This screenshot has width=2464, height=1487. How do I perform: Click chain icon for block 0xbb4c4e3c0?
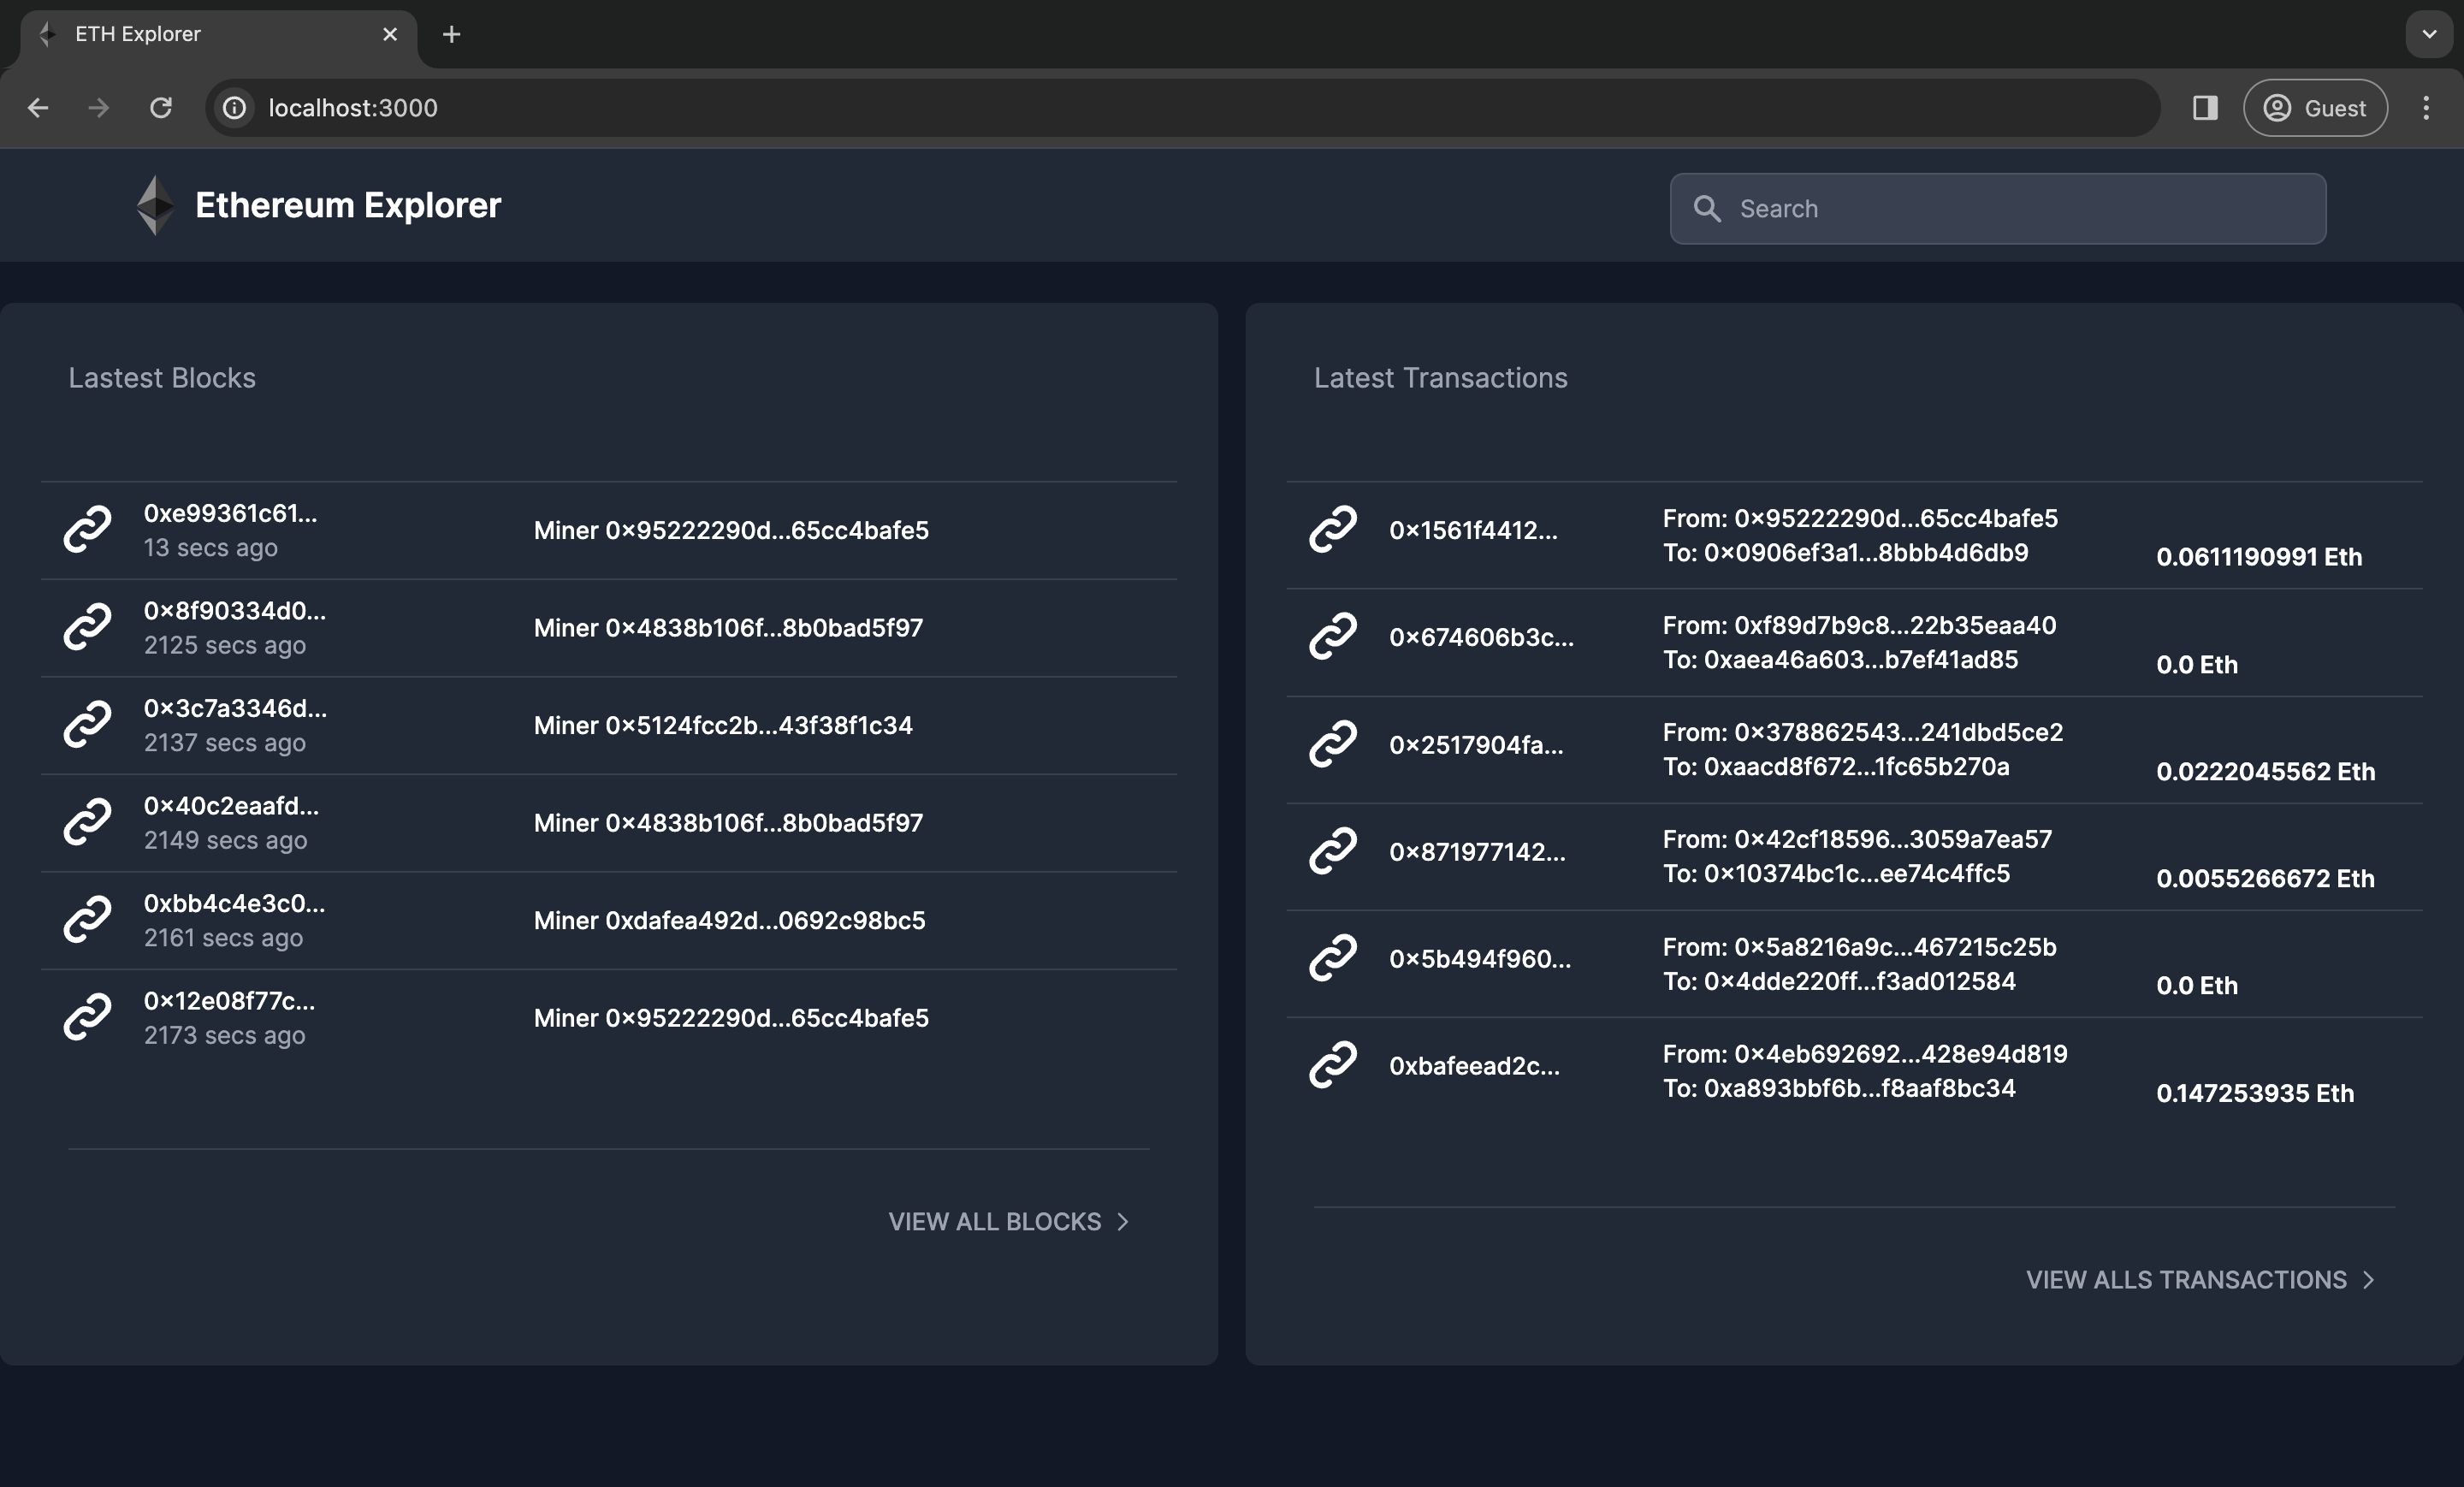point(88,920)
